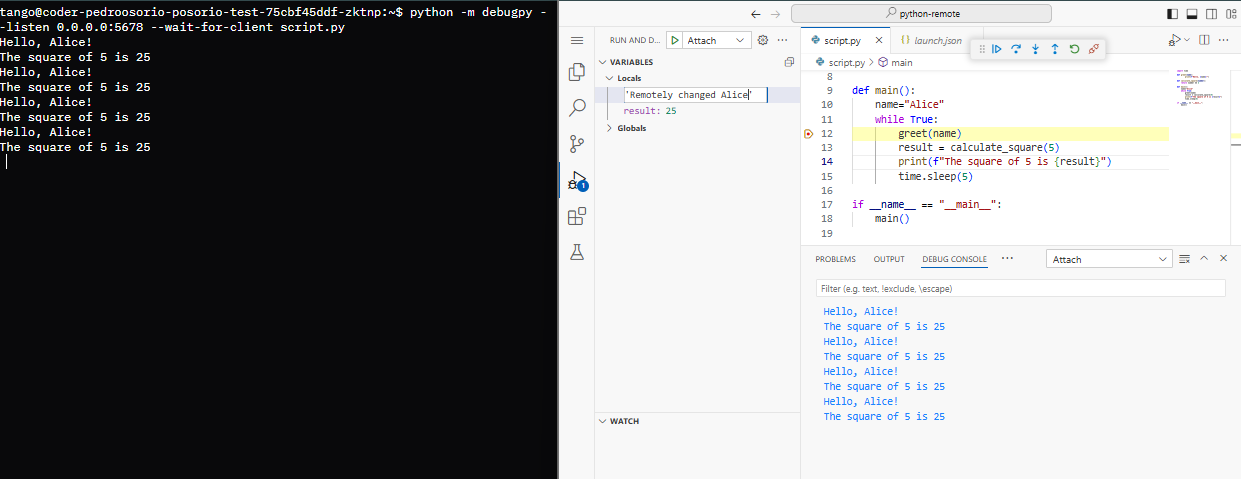Screen dimensions: 1241x479
Task: Click Continue in the debug toolbar
Action: tap(997, 49)
